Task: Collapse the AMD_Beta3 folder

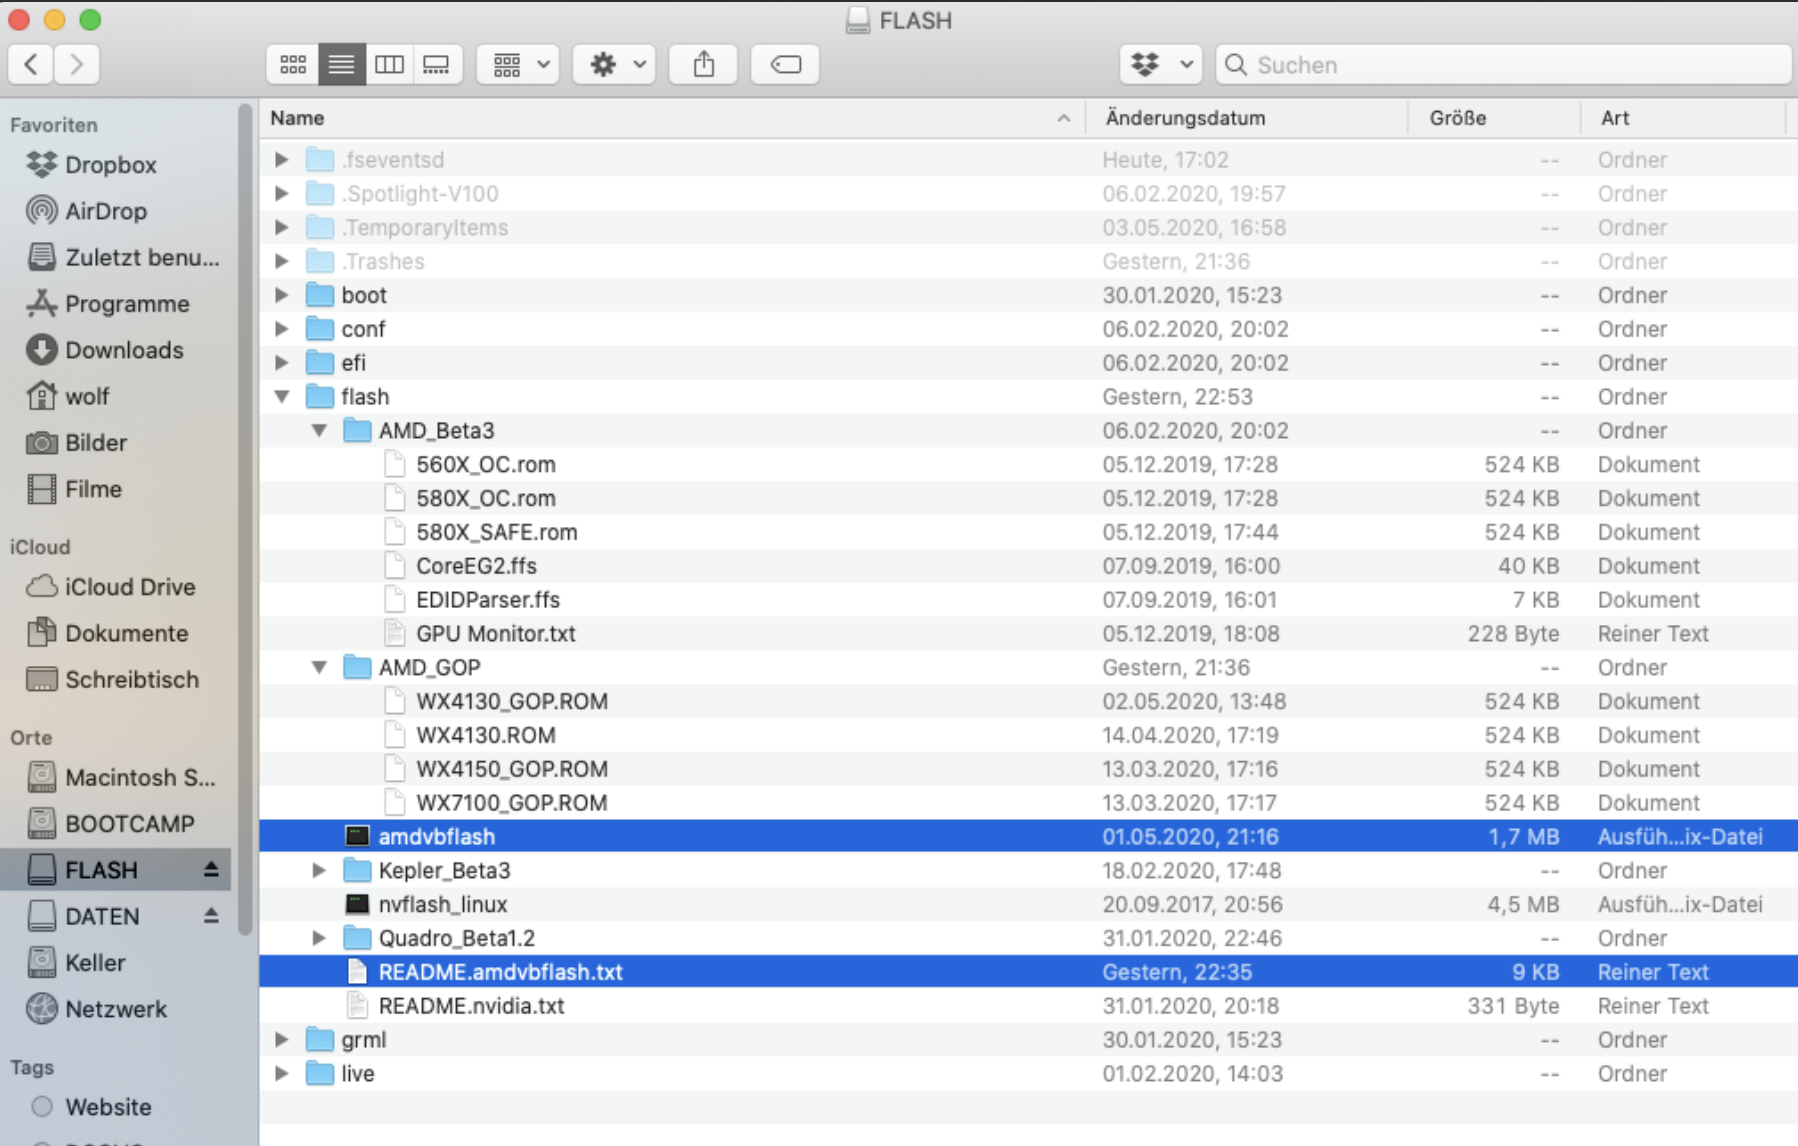Action: click(319, 431)
